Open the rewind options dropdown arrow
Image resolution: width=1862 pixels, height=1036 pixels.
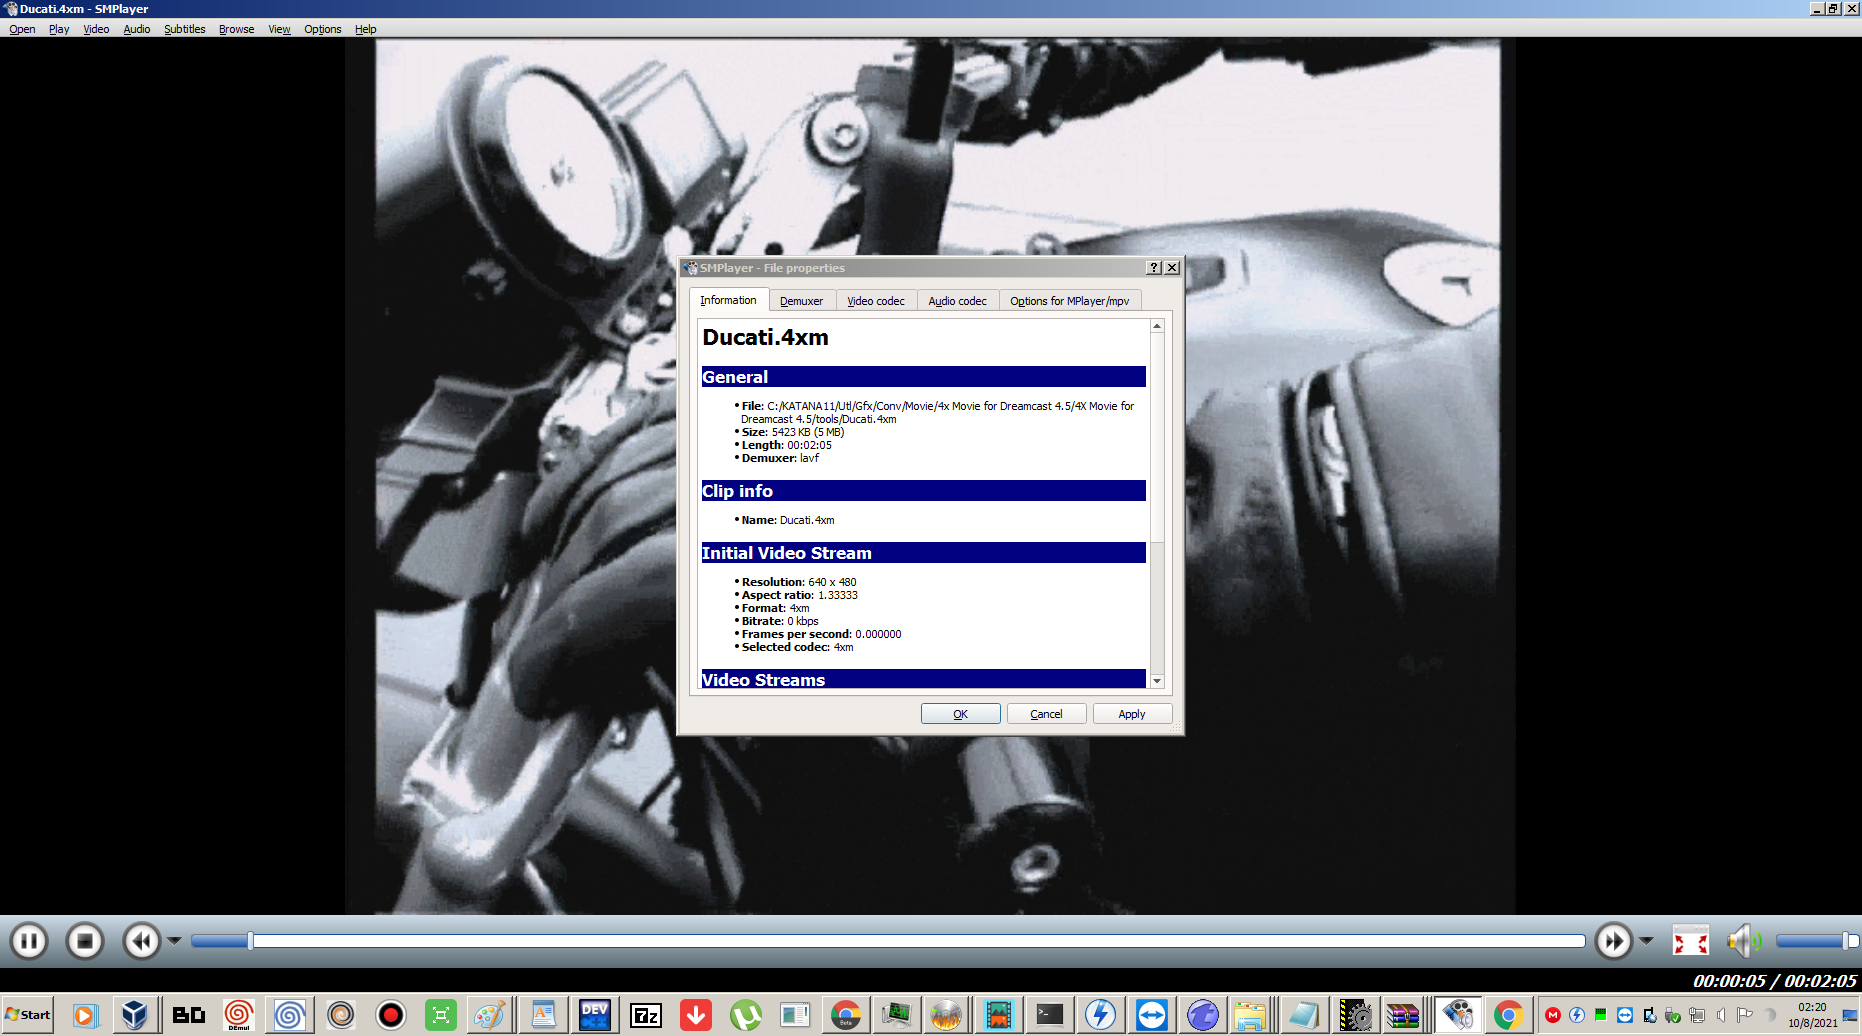point(174,941)
